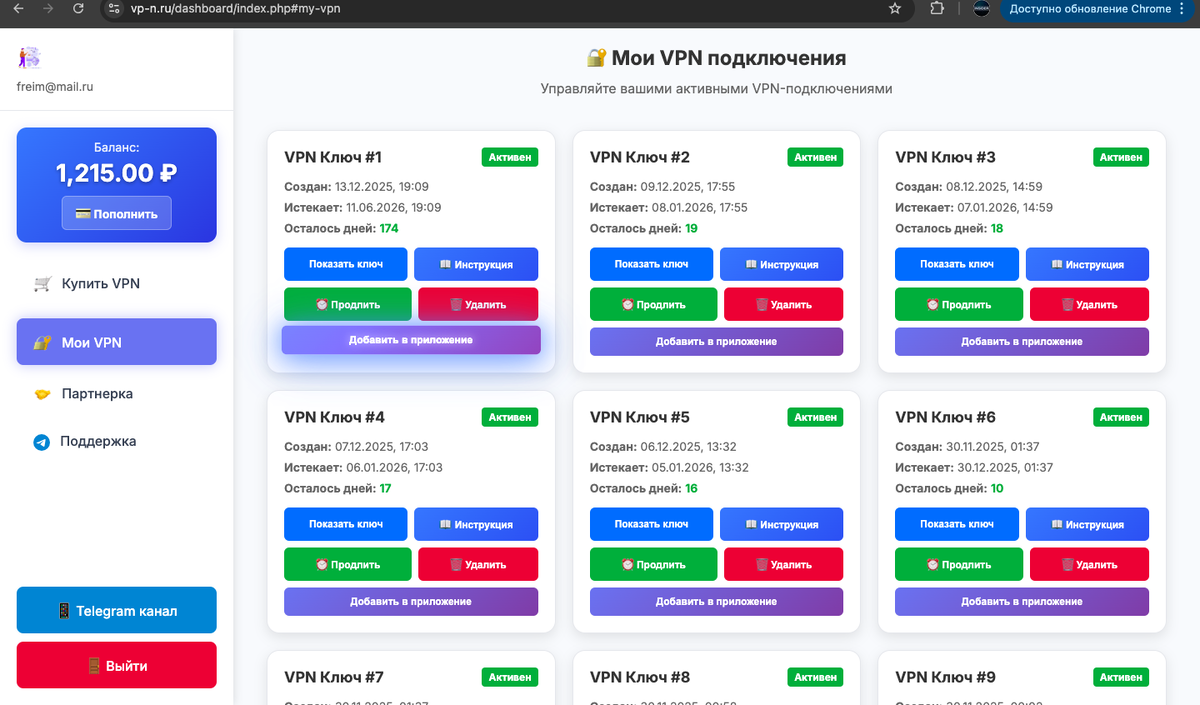
Task: Extend VPN Ключ #6 with Продлить
Action: pyautogui.click(x=959, y=564)
